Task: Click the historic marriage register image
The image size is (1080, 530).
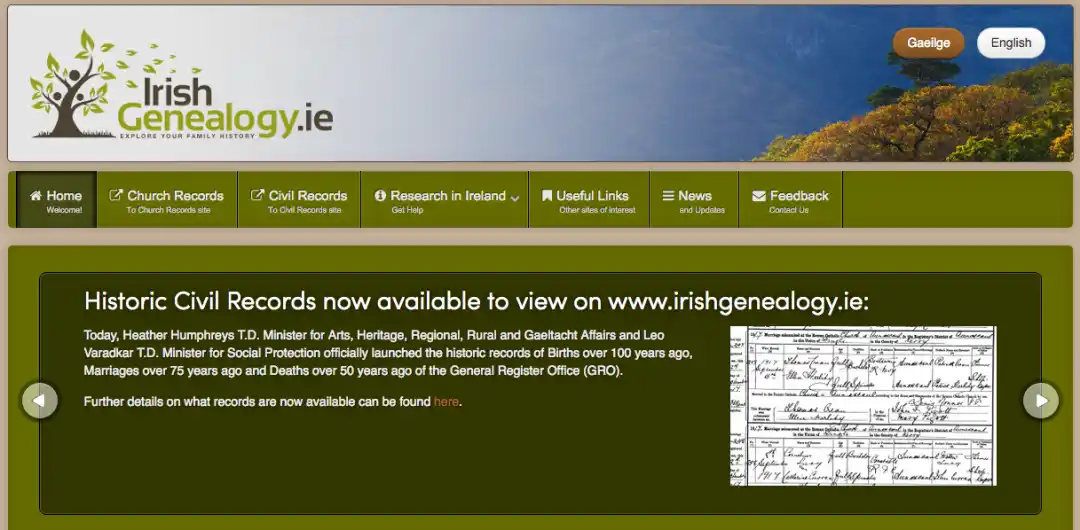Action: pyautogui.click(x=863, y=406)
